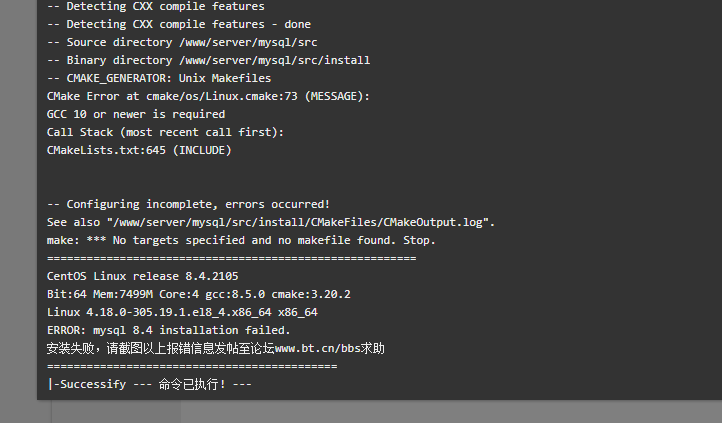Click the ERROR: mysql 8.4 installation failed line
The image size is (722, 423).
tap(169, 330)
